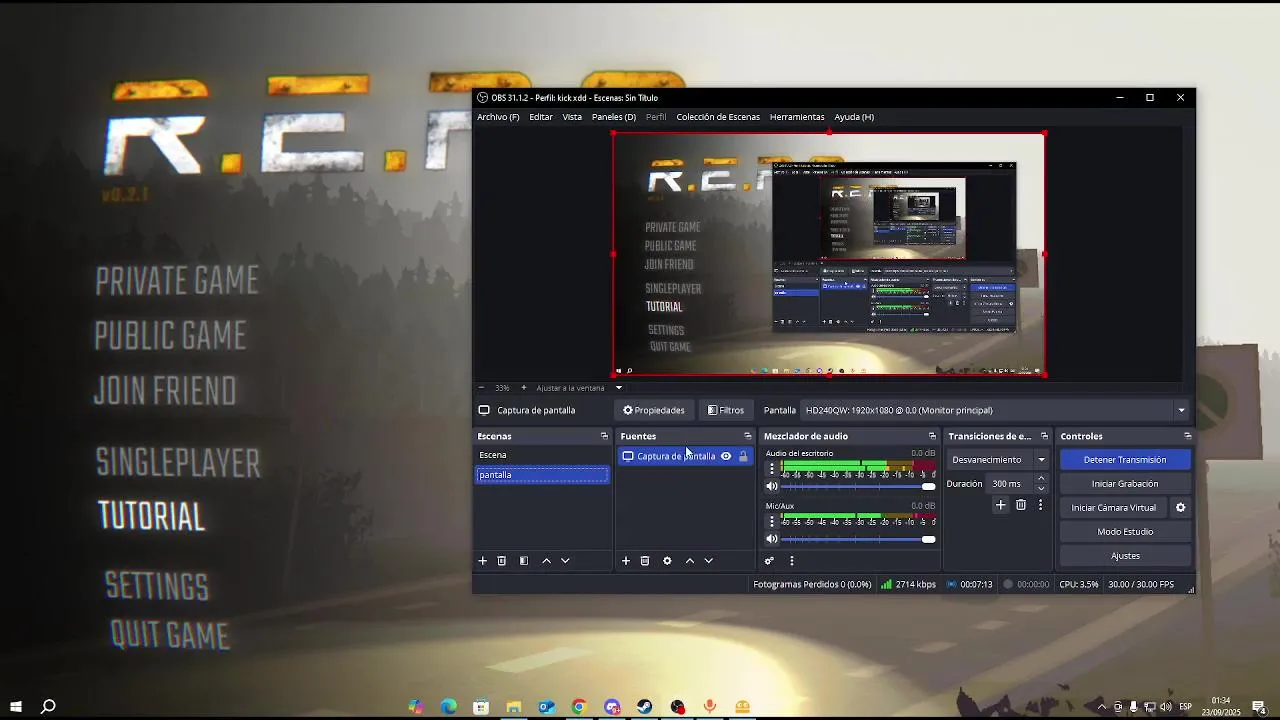Open transition properties three-dot icon

[x=1040, y=505]
